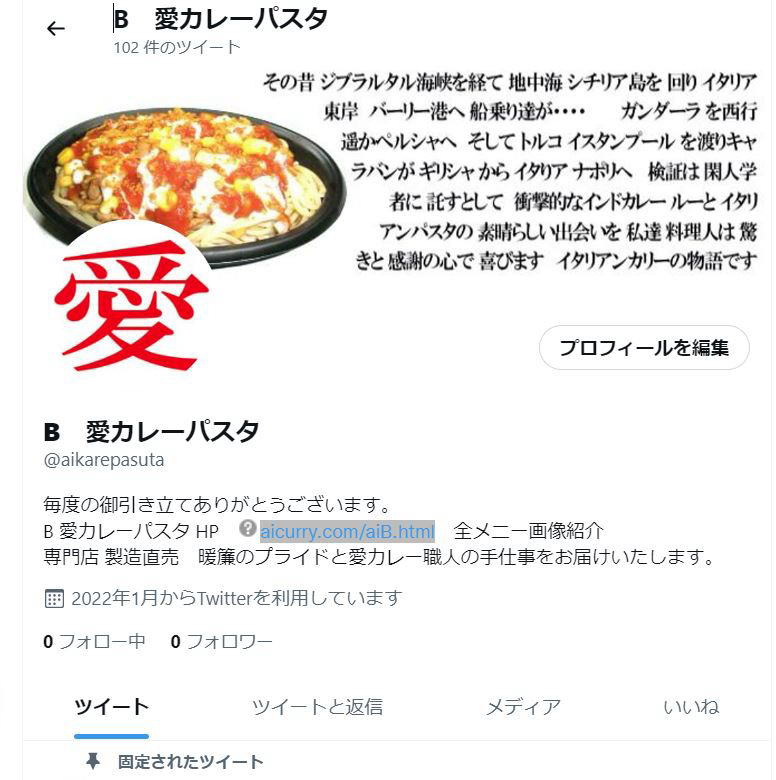The image size is (776, 780).
Task: Click the calendar icon beside join date
Action: (x=54, y=598)
